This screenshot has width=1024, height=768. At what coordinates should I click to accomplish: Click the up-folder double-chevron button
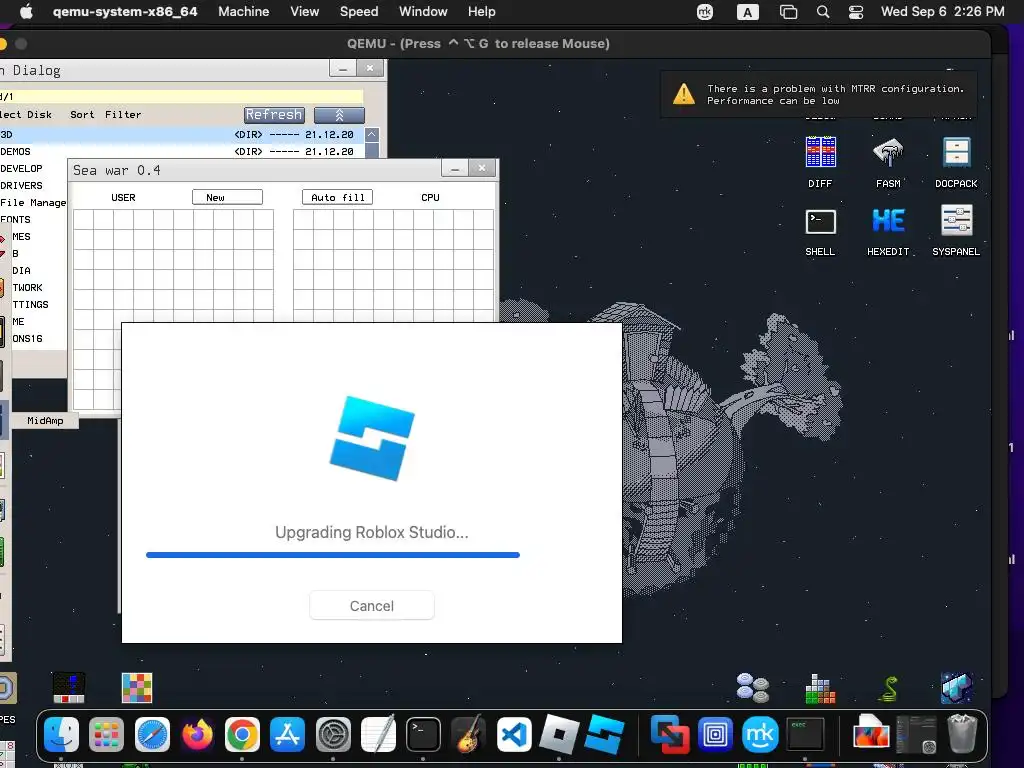[339, 115]
